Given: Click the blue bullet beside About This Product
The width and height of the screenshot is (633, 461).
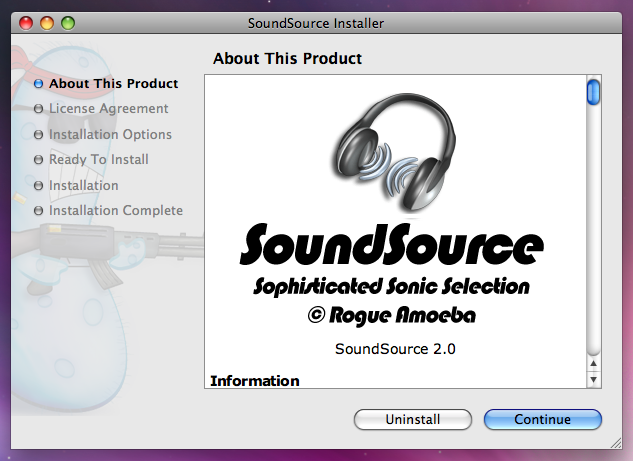Looking at the screenshot, I should [x=38, y=84].
